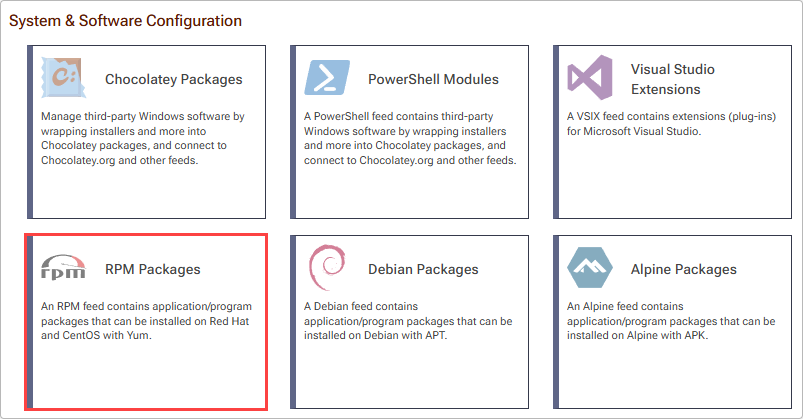Click the Alpine APK description paragraph

coord(671,321)
